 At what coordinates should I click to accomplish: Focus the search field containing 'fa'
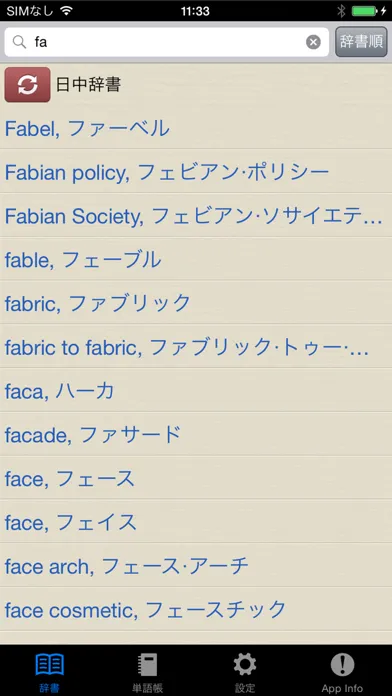(x=166, y=42)
